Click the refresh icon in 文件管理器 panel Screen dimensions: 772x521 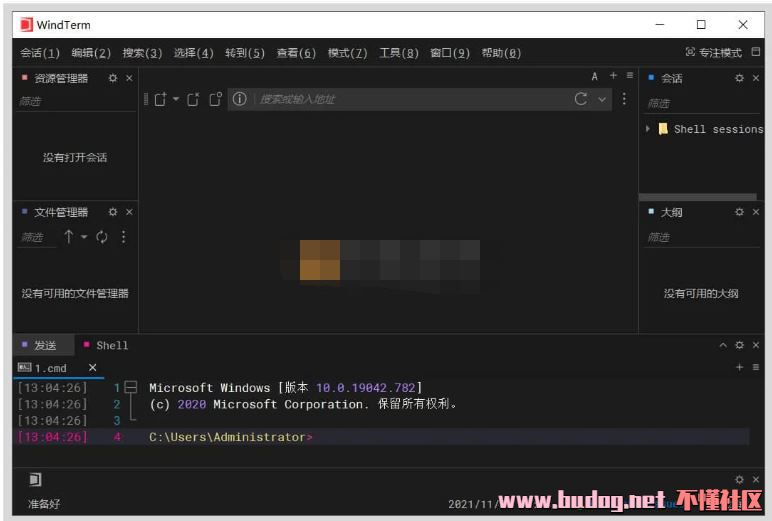coord(102,237)
